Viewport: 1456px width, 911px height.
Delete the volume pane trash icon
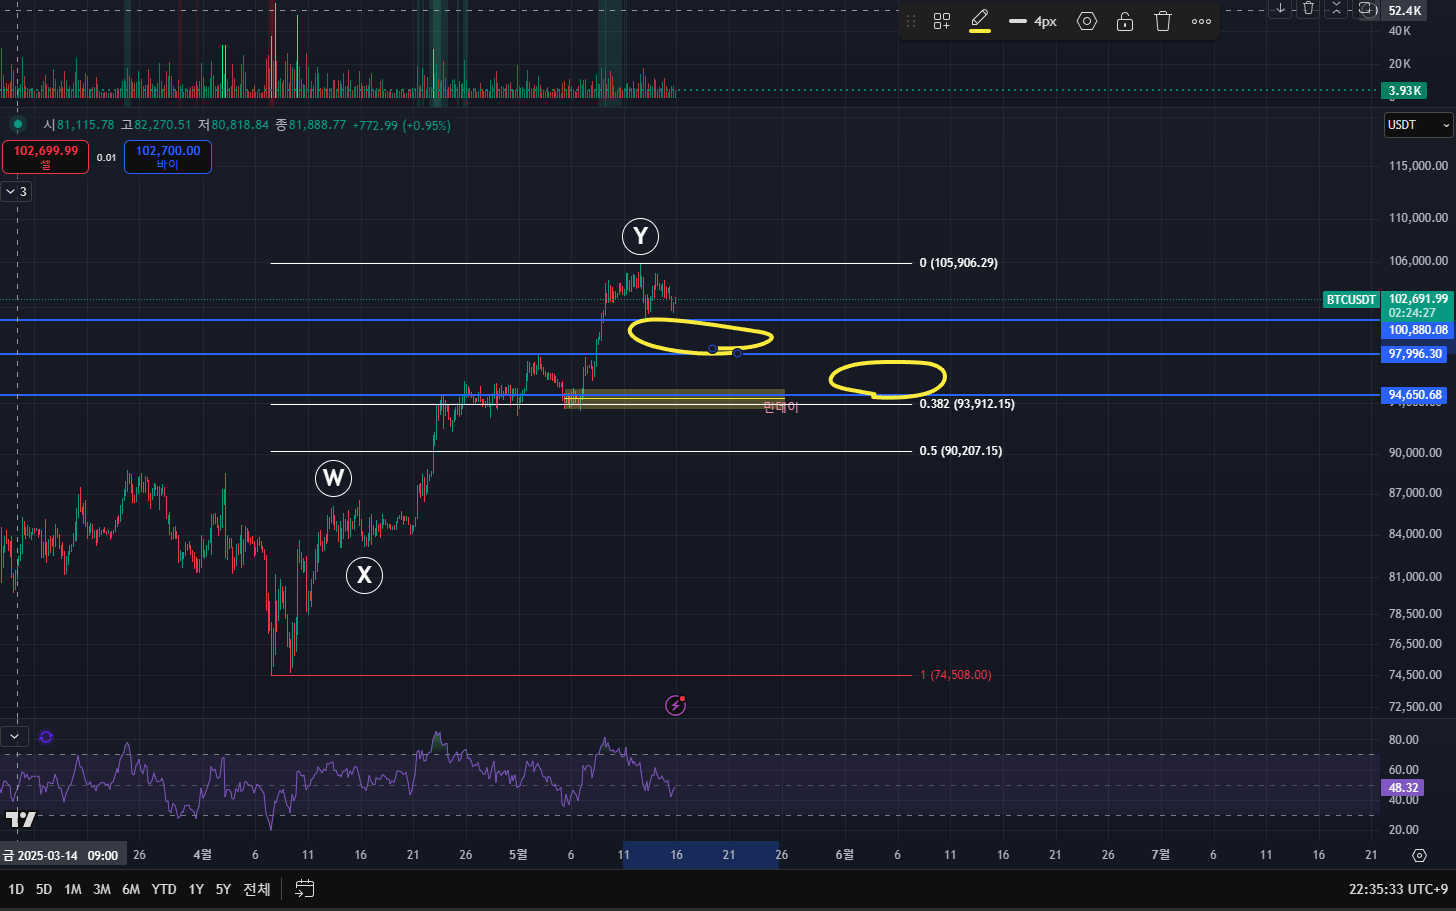click(x=1308, y=8)
